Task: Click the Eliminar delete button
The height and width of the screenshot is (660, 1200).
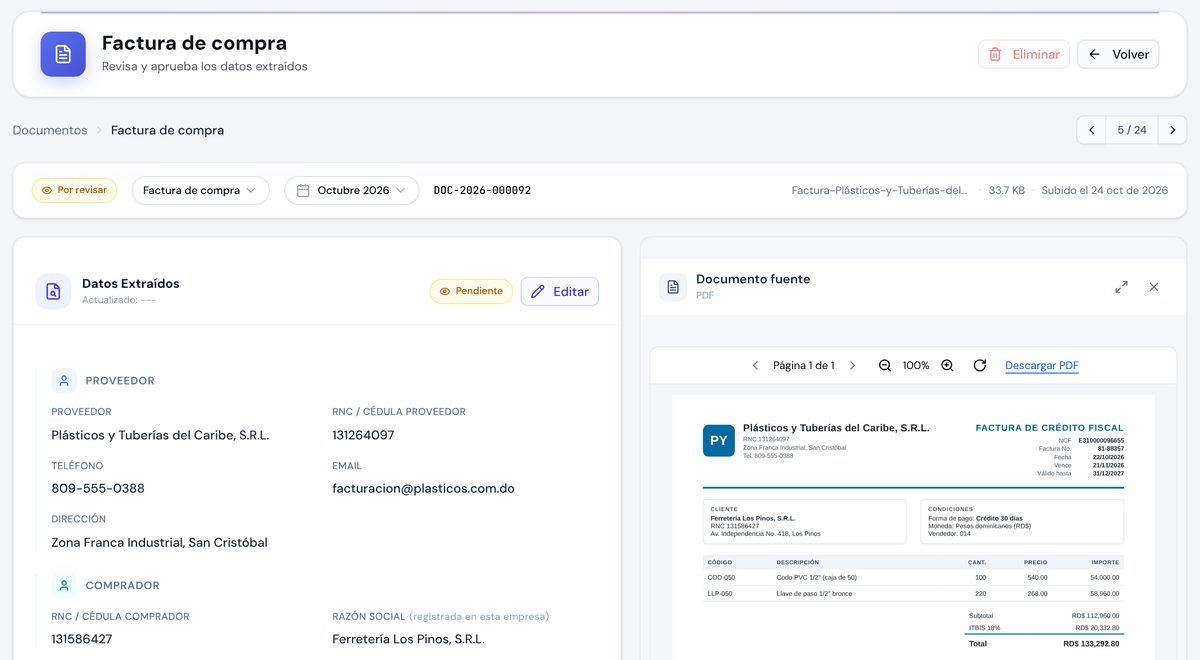Action: tap(1024, 54)
